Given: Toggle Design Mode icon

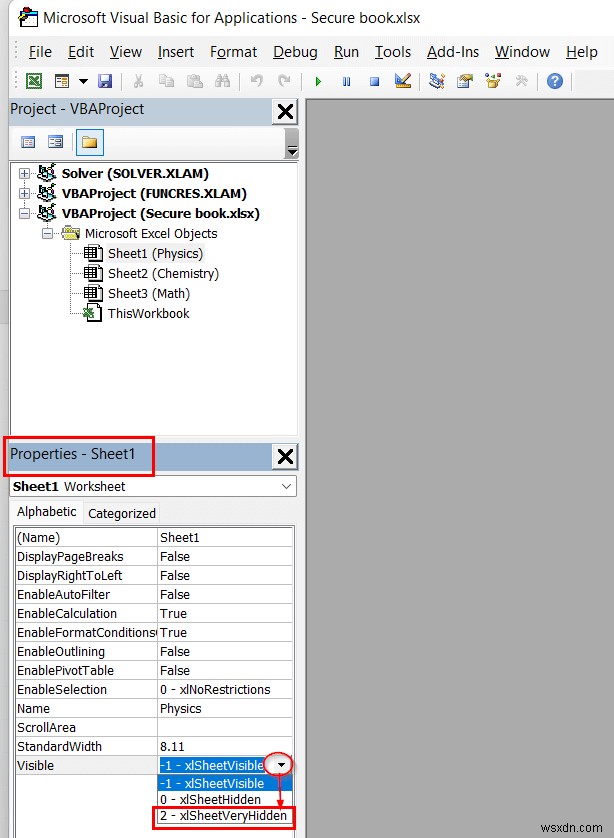Looking at the screenshot, I should pos(402,81).
